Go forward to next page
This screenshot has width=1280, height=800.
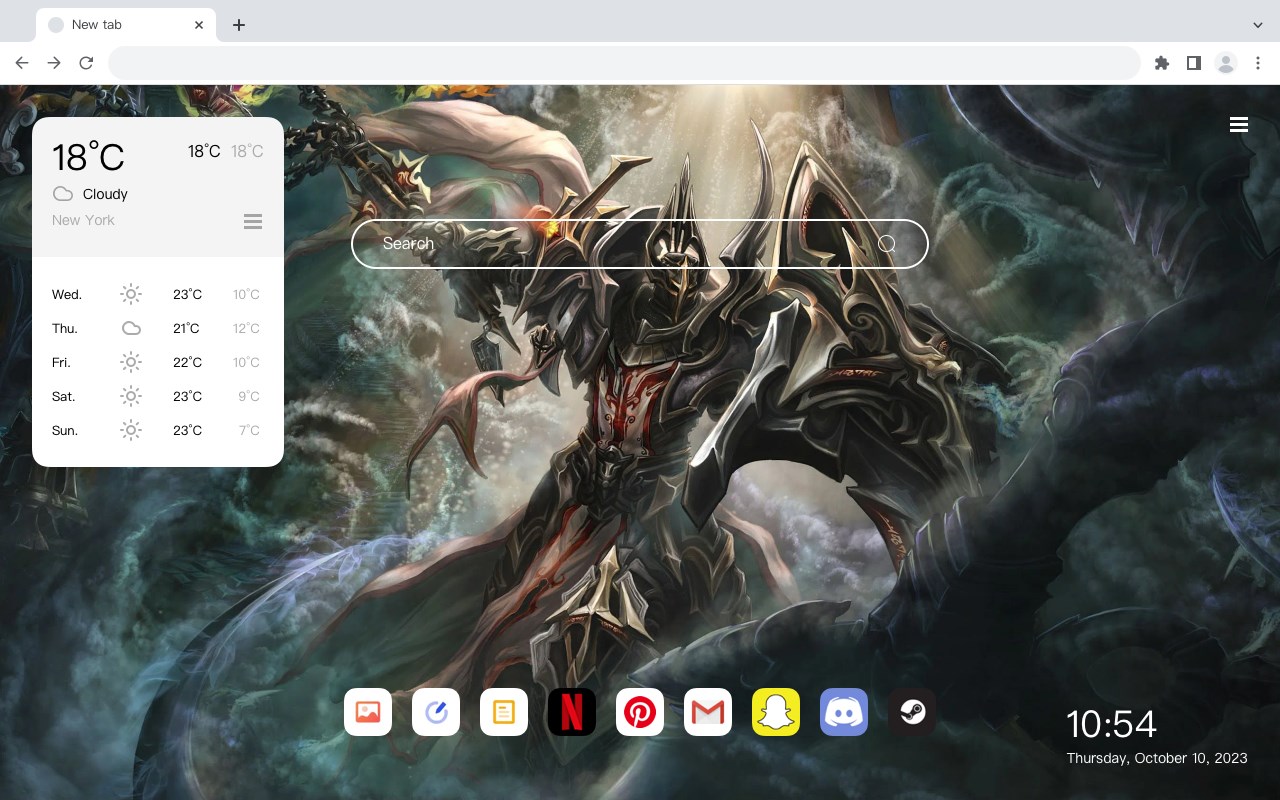point(54,63)
